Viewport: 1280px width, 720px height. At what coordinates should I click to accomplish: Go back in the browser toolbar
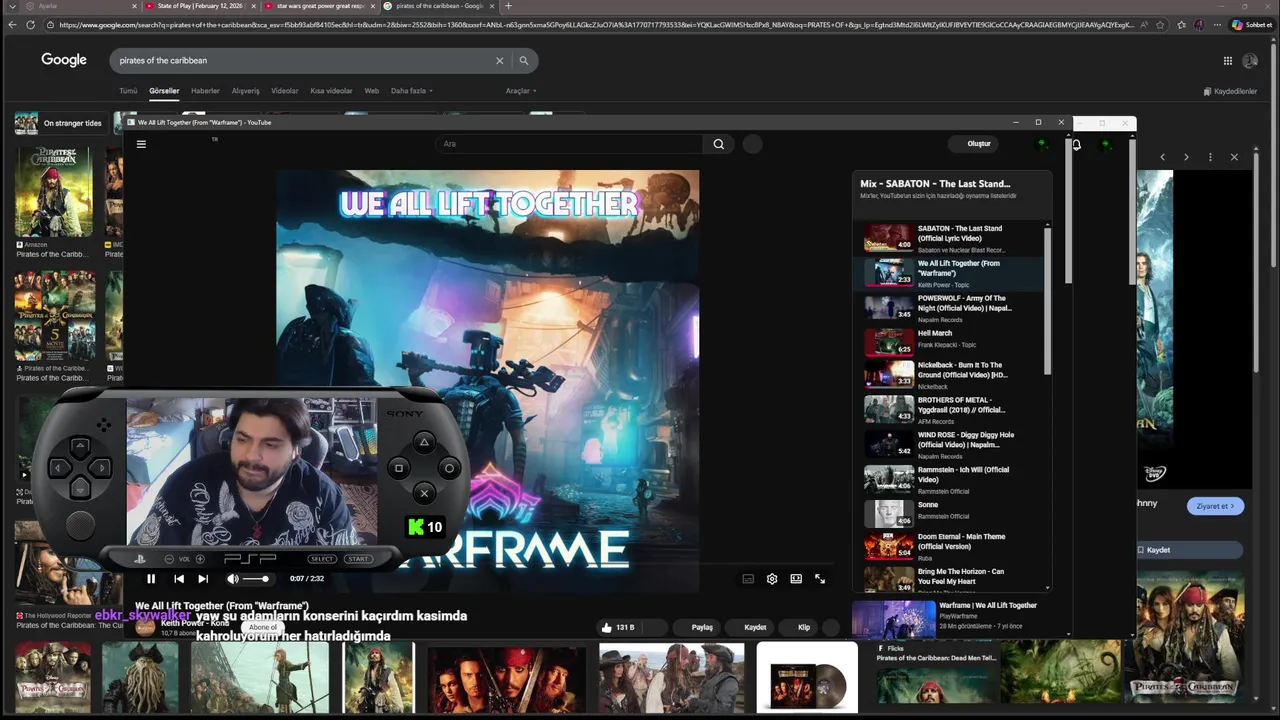[x=12, y=24]
